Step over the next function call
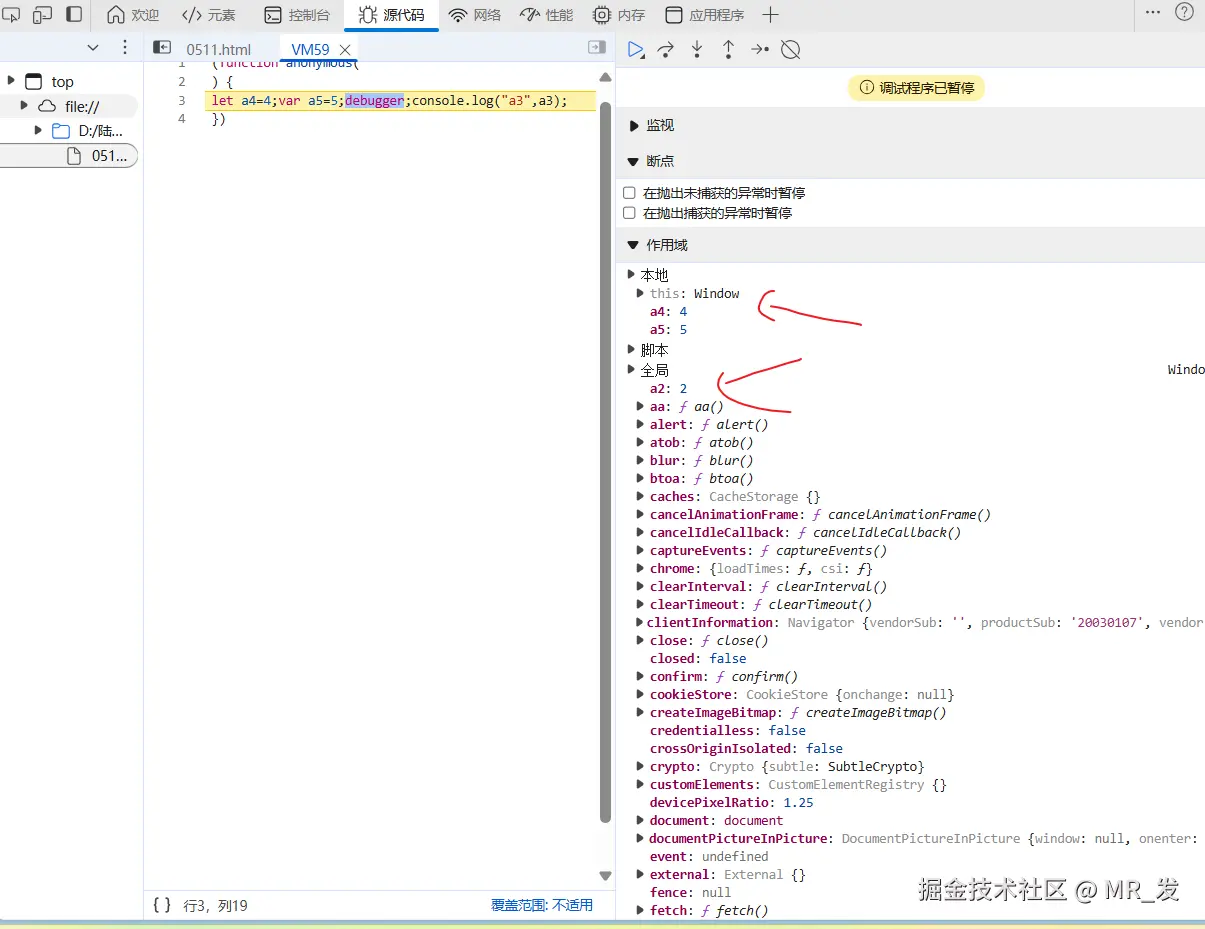 [667, 48]
